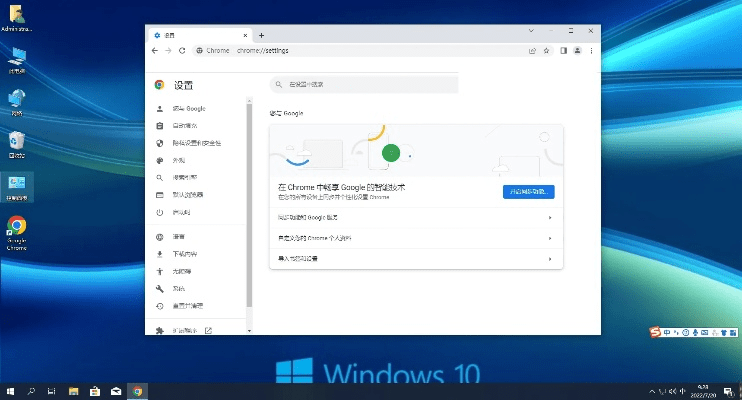Image resolution: width=742 pixels, height=400 pixels.
Task: Expand the sync and Google services row
Action: click(x=416, y=218)
